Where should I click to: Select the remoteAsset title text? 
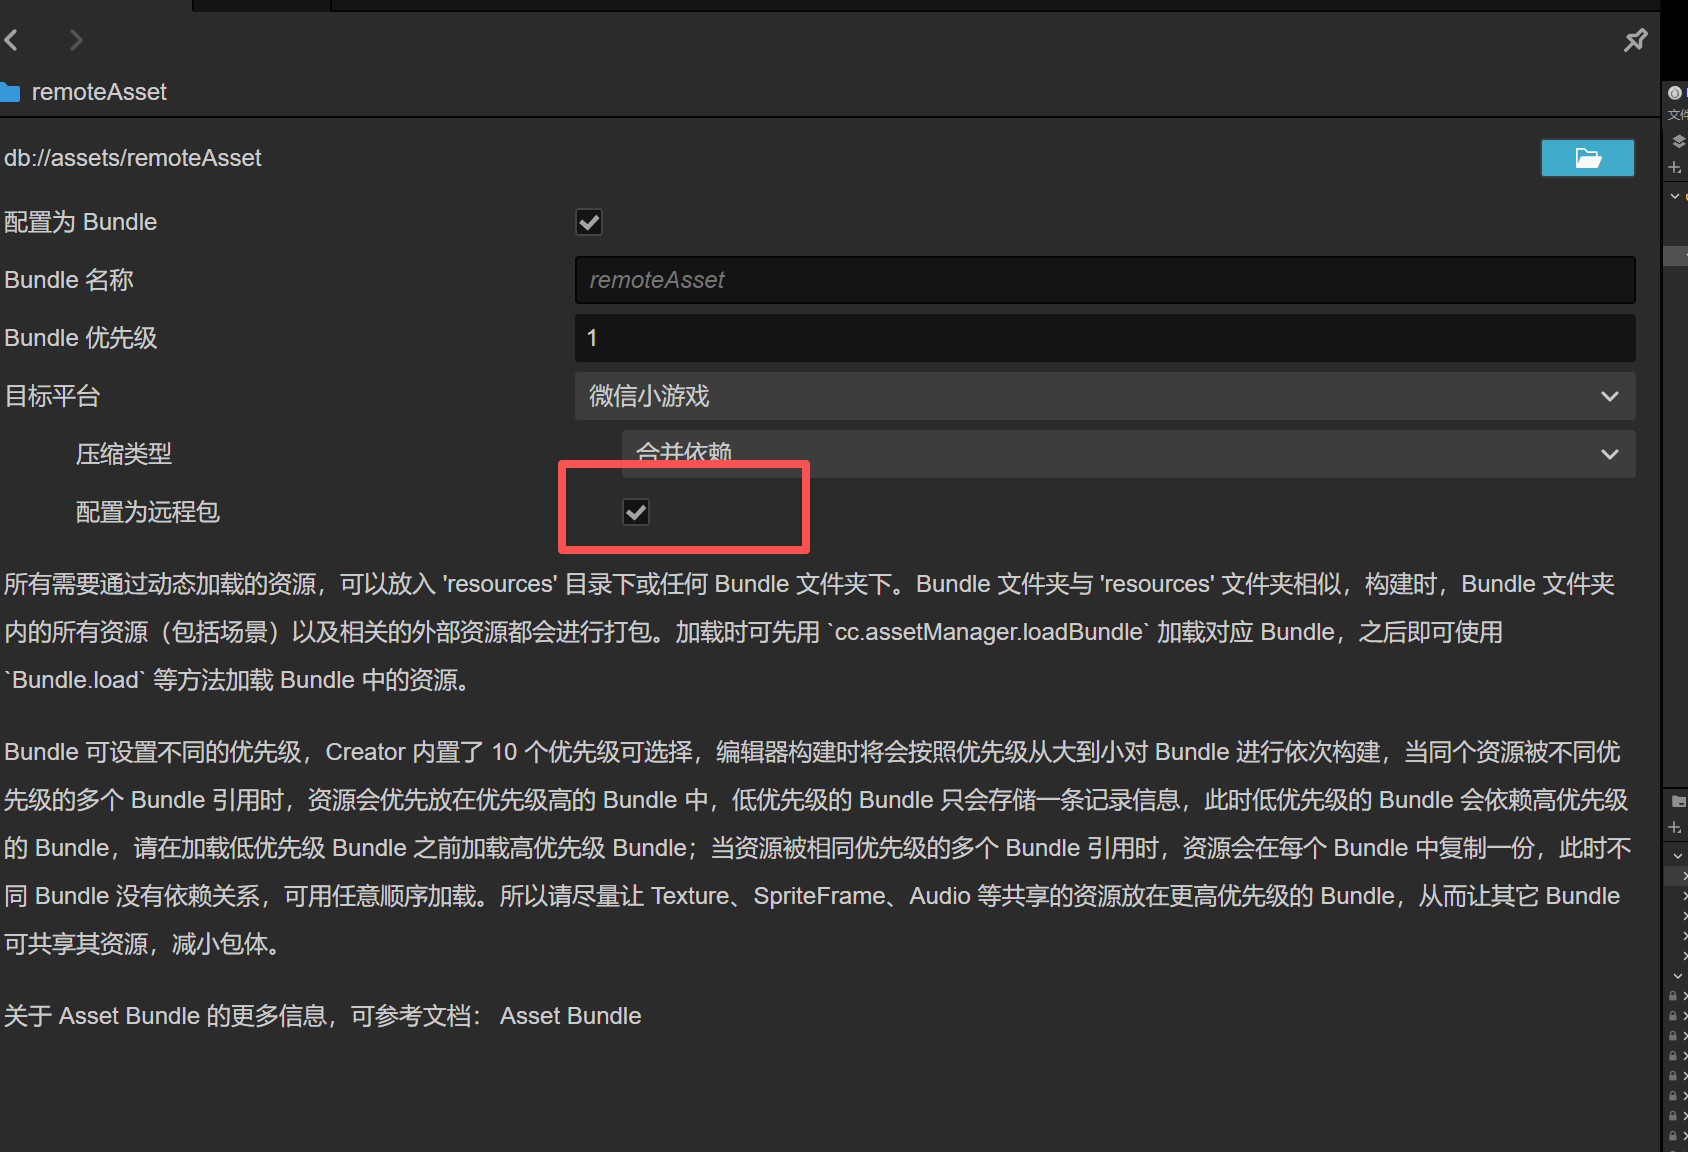tap(99, 92)
